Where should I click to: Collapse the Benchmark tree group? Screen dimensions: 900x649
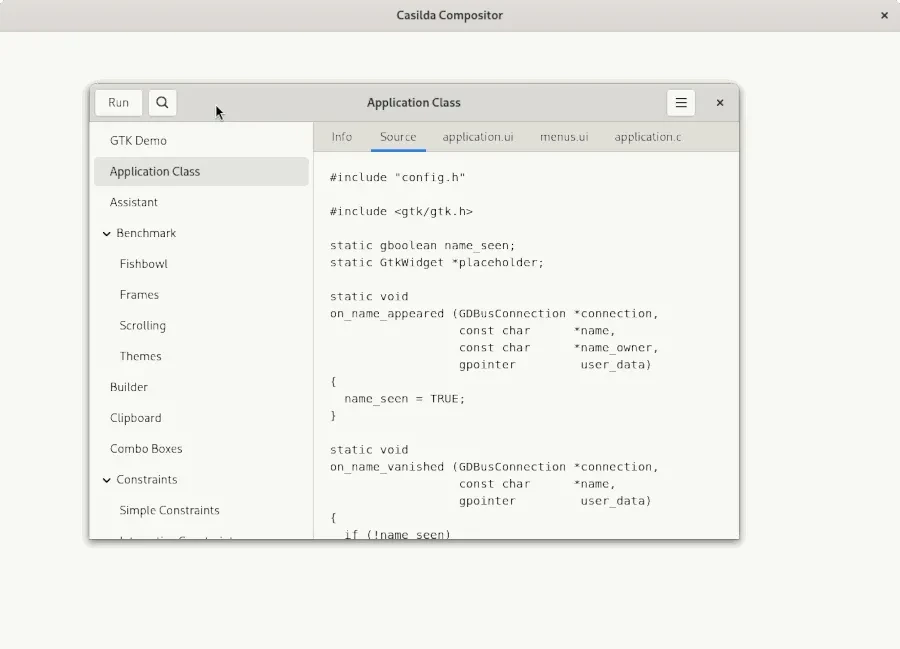pos(107,233)
